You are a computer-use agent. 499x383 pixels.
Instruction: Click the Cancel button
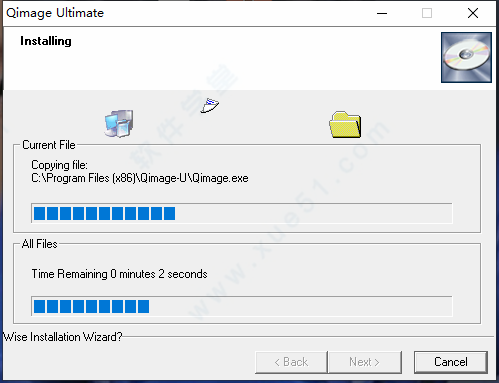[x=451, y=362]
